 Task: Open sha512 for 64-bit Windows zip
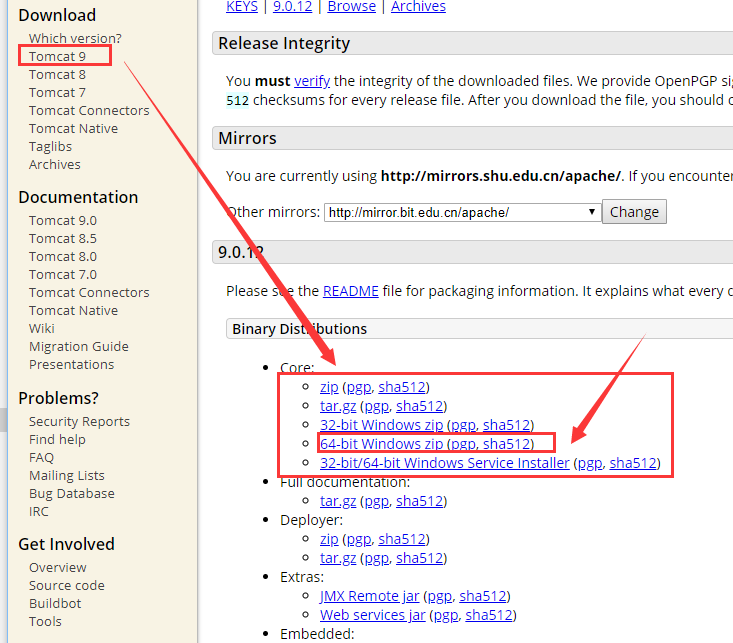click(x=507, y=444)
